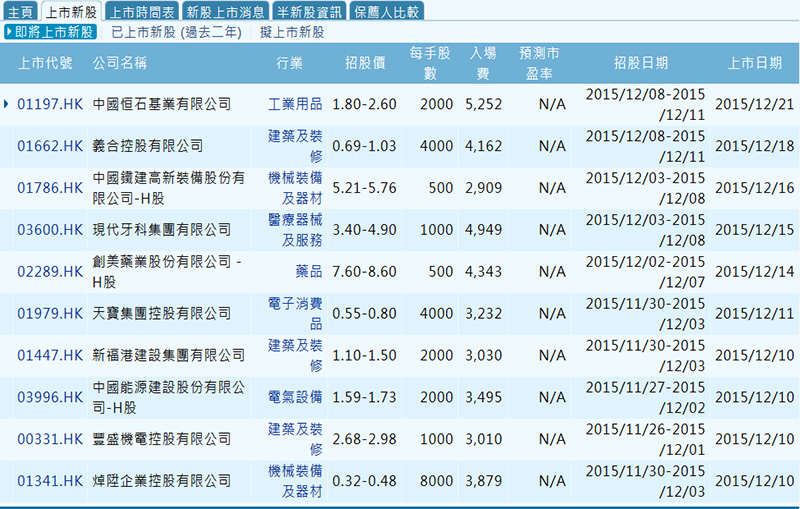Screen dimensions: 800x509
Task: Select company name 中國鐵建高新裝備股份有限公司-H股
Action: [x=168, y=188]
